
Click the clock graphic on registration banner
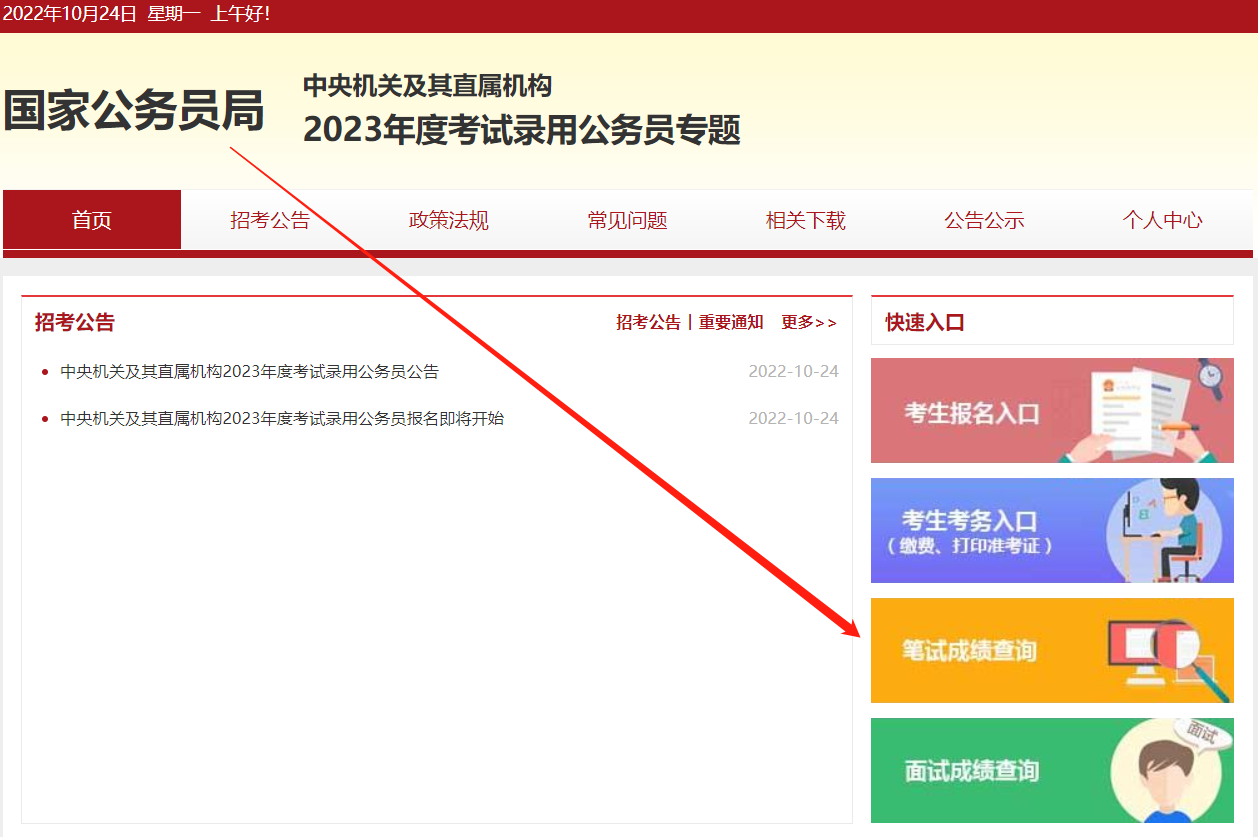pos(1209,379)
